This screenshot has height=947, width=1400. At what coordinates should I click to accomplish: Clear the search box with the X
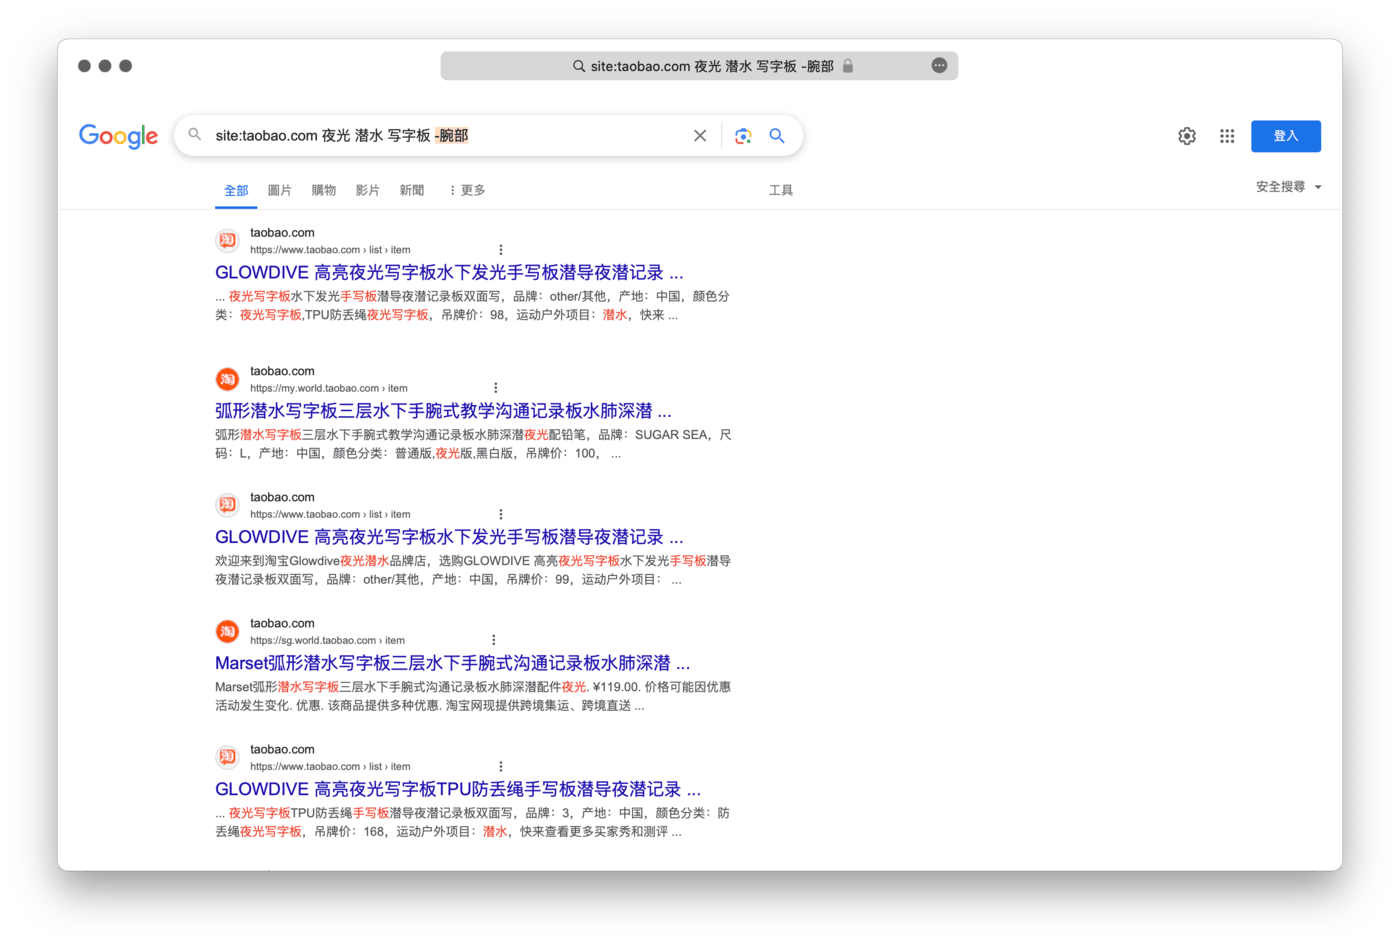tap(700, 135)
